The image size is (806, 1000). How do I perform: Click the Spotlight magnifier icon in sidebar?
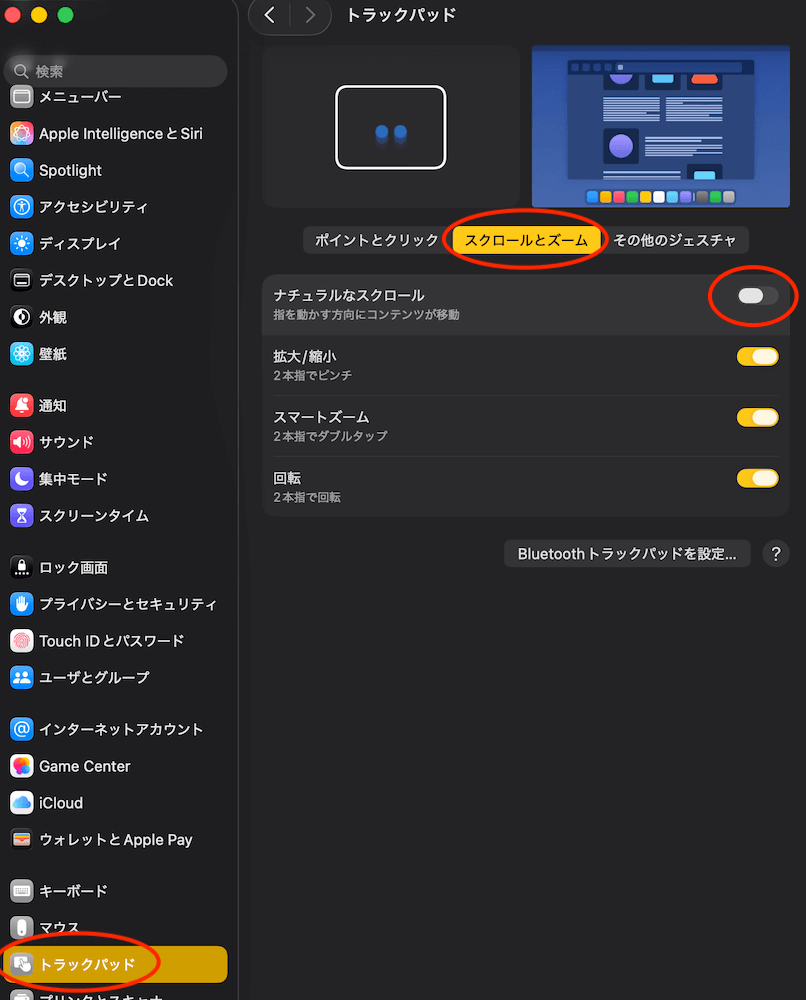22,170
